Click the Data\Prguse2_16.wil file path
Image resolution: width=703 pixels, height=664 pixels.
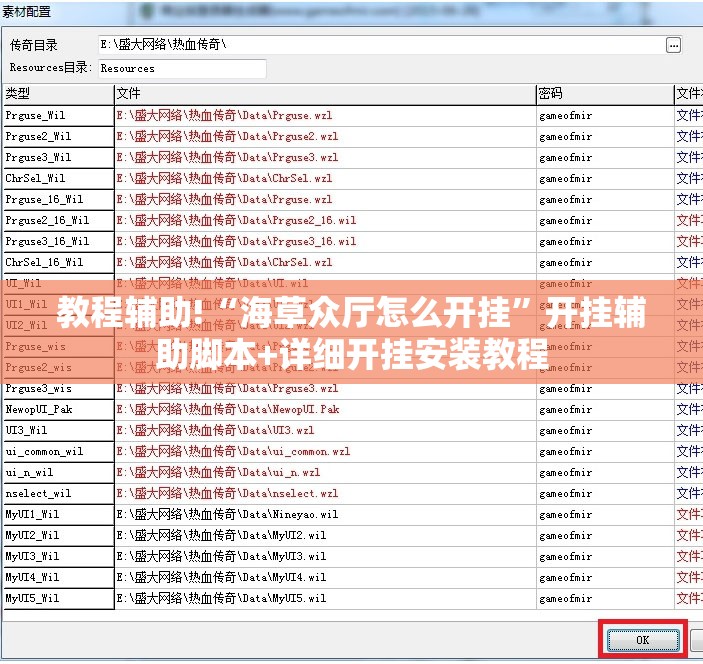pos(236,221)
